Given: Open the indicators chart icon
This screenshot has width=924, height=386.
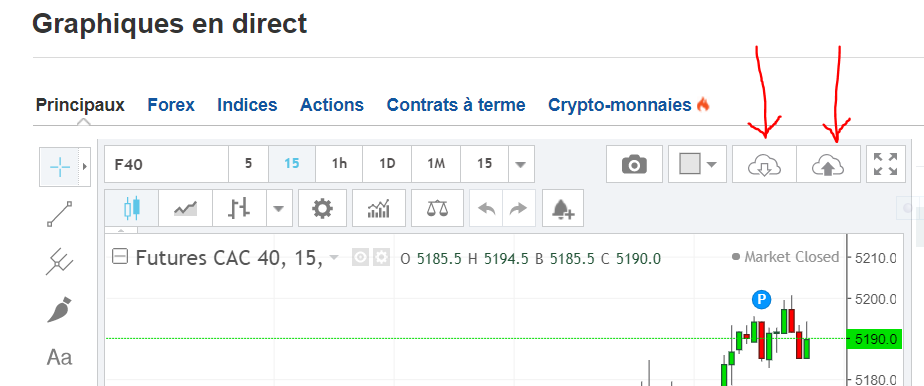Looking at the screenshot, I should [x=378, y=208].
